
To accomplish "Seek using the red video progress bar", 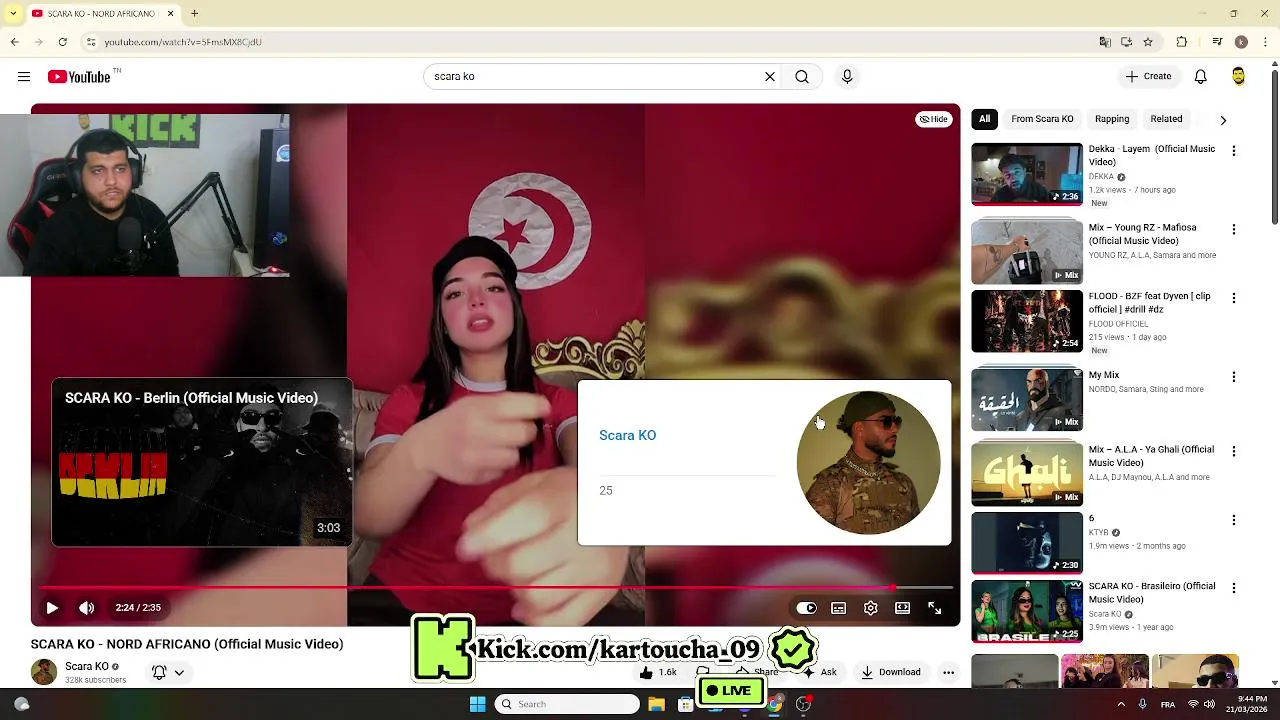I will [x=496, y=588].
